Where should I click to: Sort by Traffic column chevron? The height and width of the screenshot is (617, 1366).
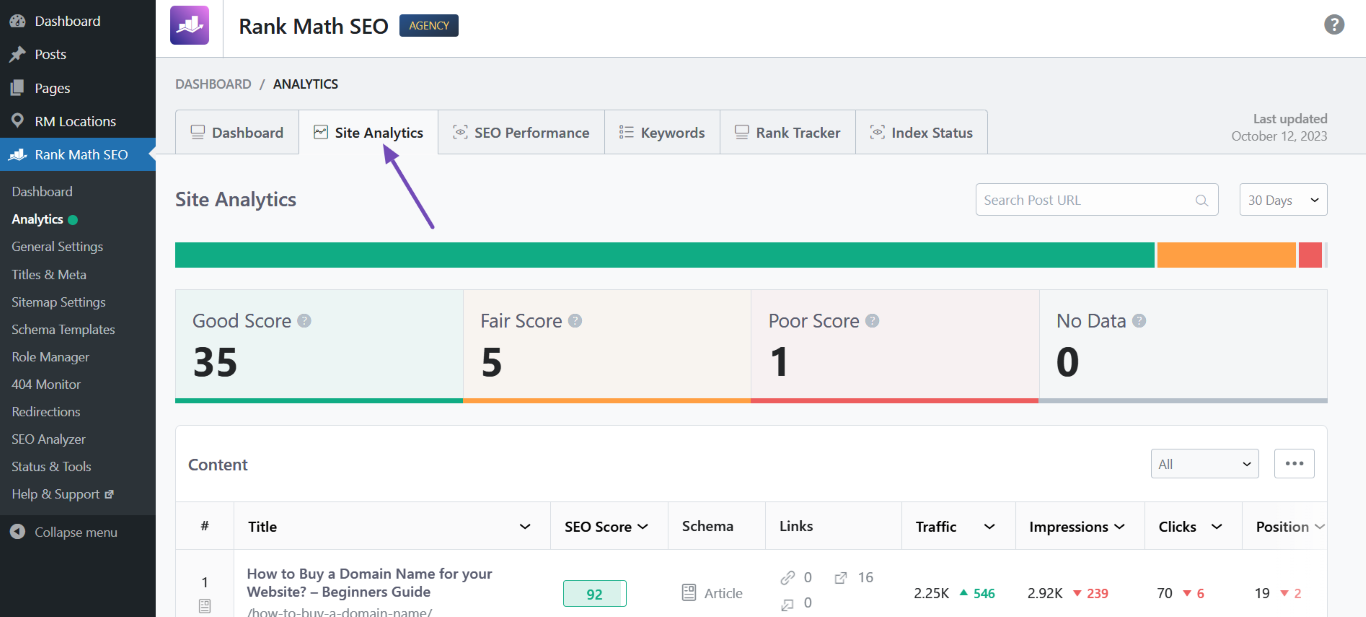click(x=989, y=527)
